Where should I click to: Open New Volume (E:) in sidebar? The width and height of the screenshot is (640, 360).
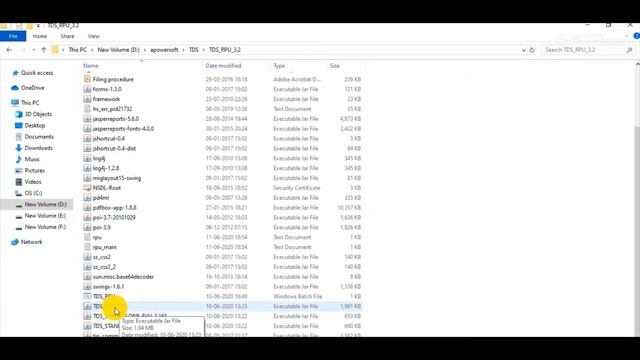pyautogui.click(x=45, y=216)
